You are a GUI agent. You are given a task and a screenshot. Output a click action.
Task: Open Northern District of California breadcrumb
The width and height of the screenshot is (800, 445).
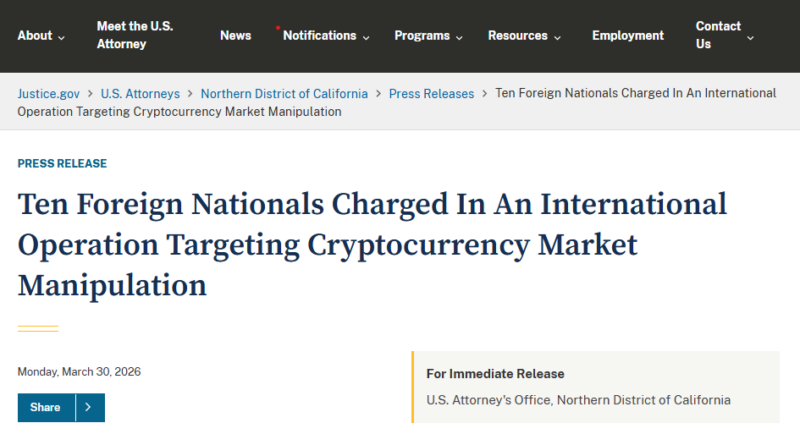[x=284, y=93]
